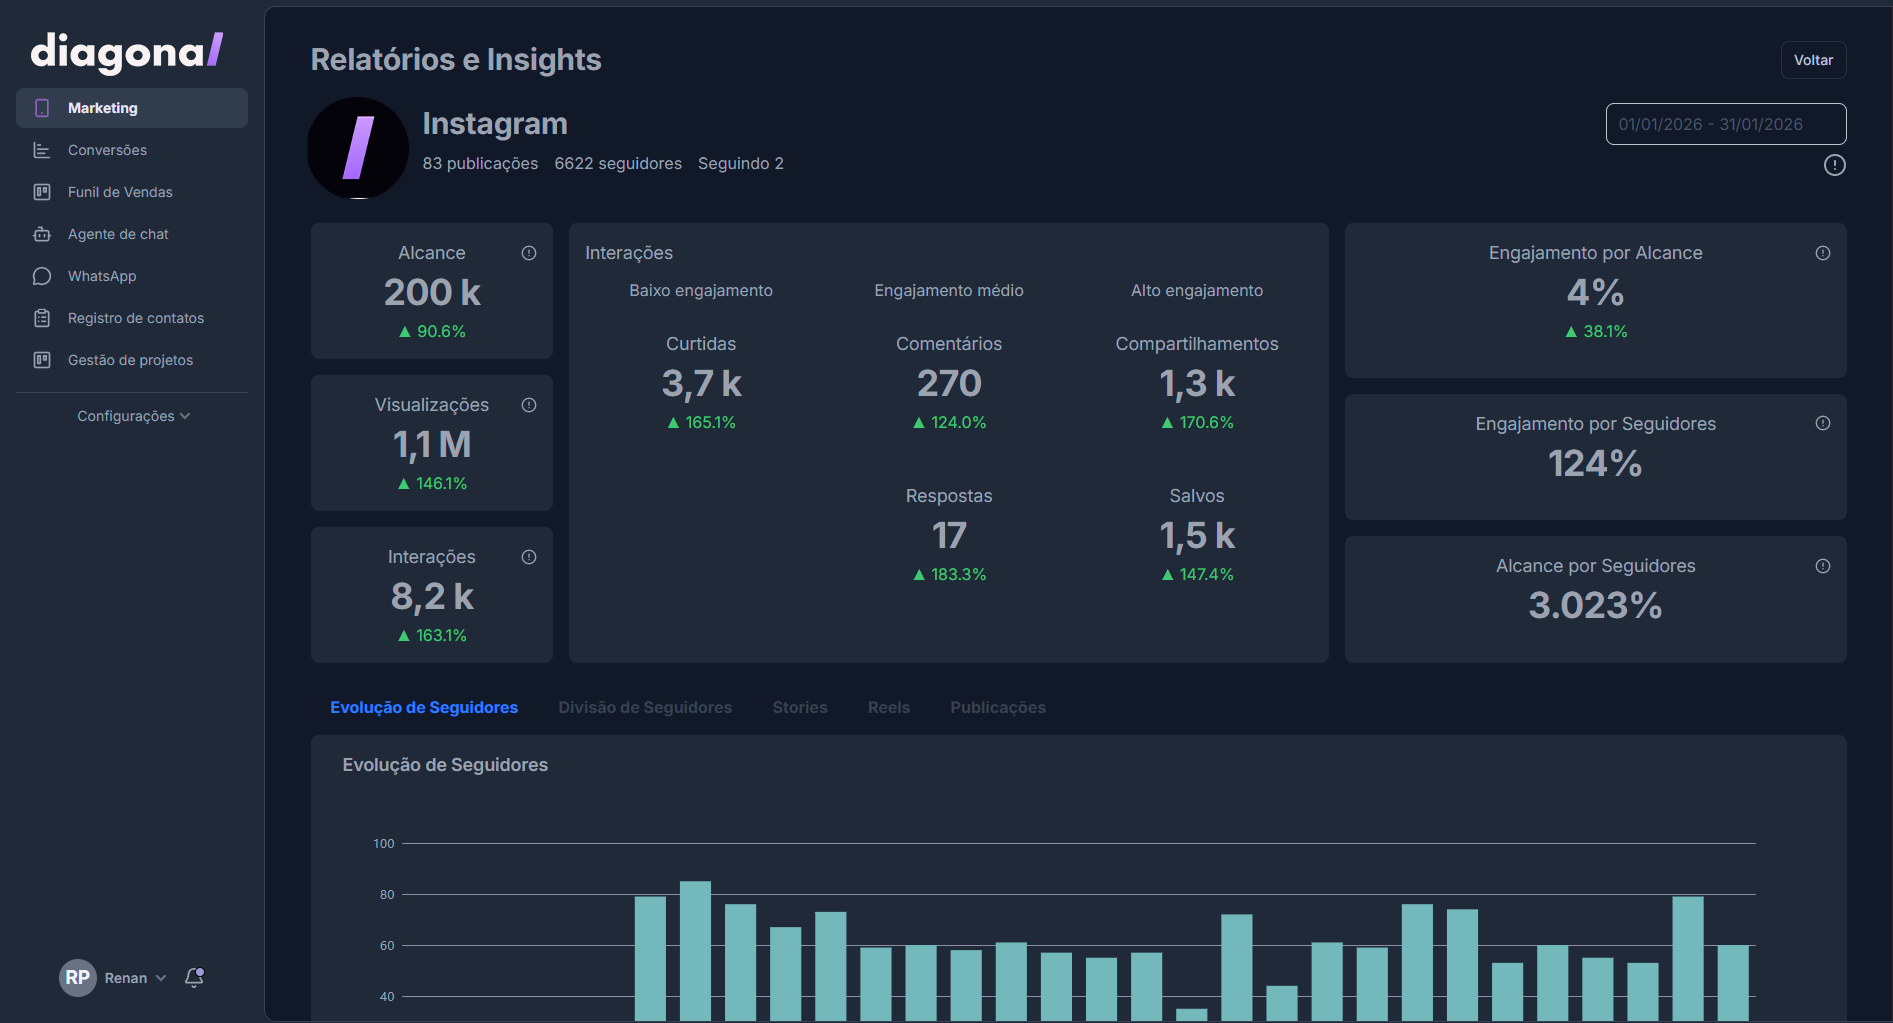This screenshot has height=1023, width=1893.
Task: Navigate to Agente de chat
Action: (132, 234)
